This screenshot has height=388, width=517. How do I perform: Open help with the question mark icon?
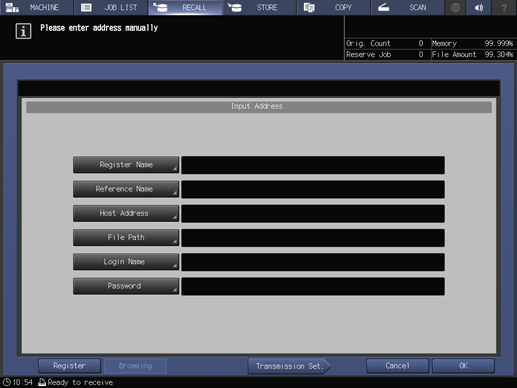click(x=504, y=7)
